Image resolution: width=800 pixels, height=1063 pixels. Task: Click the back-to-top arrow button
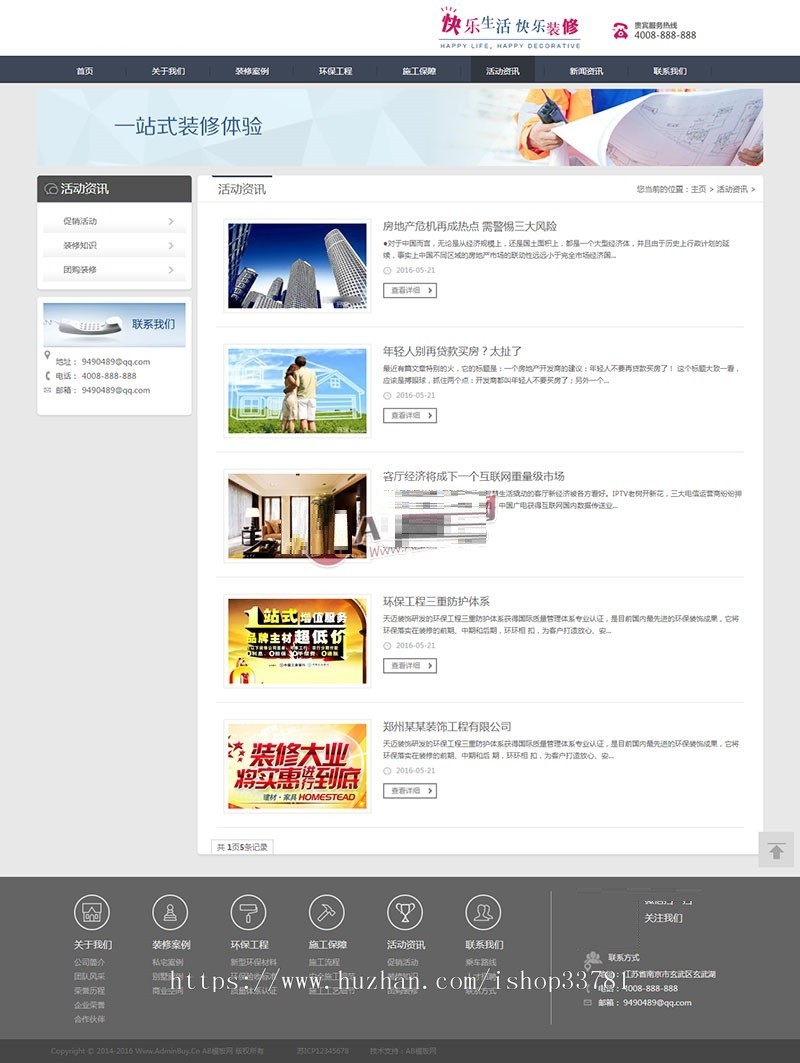pos(776,851)
